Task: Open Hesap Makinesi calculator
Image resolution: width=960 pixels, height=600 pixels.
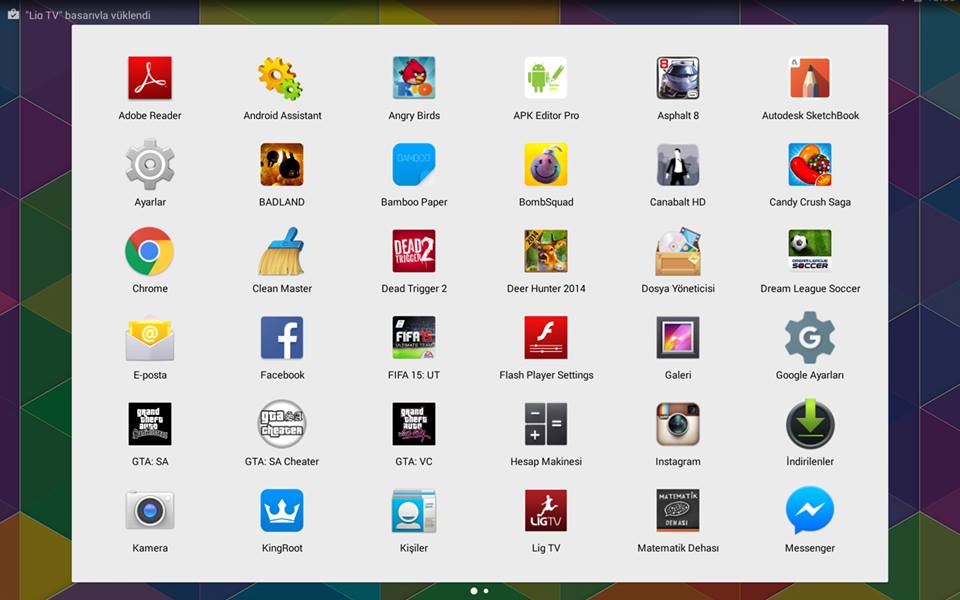Action: coord(546,424)
